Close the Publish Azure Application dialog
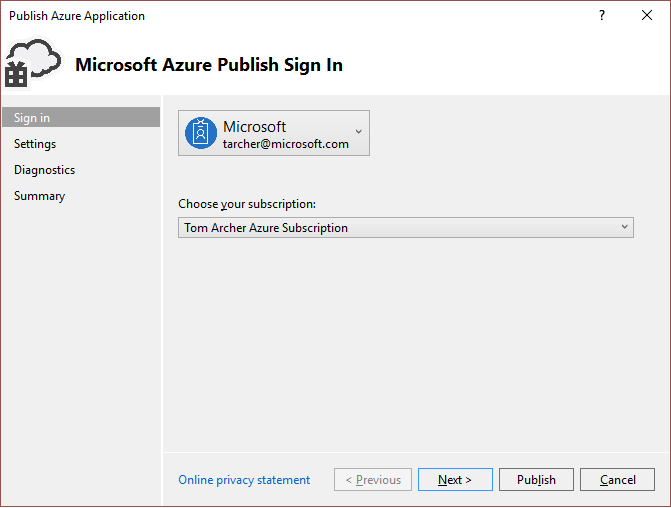This screenshot has height=508, width=671. point(647,16)
